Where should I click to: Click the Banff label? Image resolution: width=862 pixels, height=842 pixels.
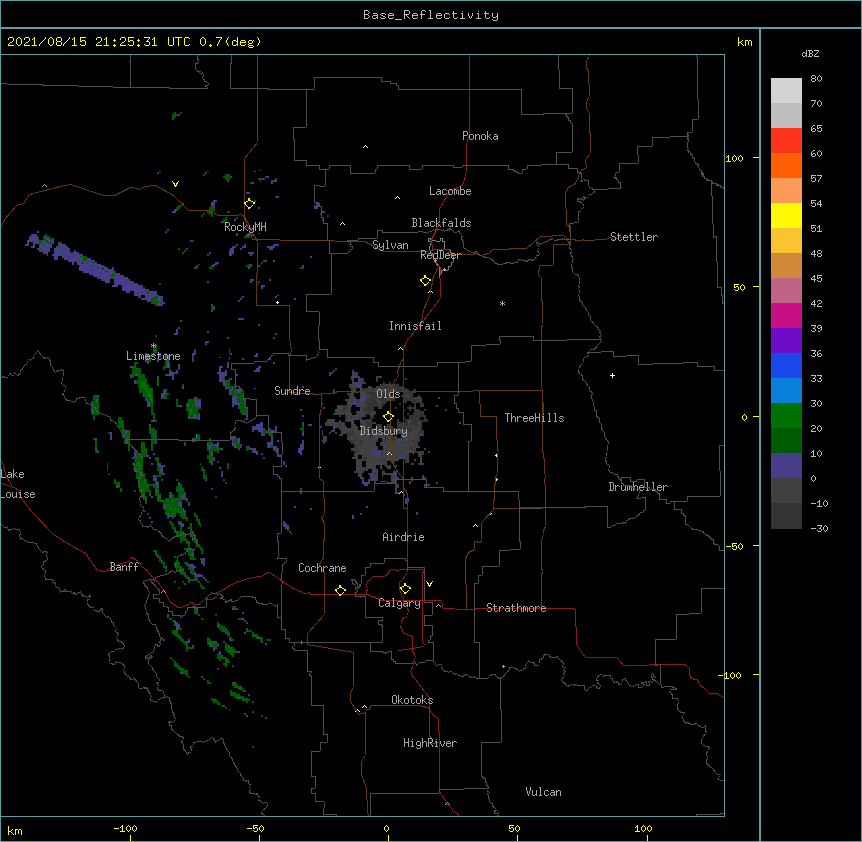[x=124, y=567]
